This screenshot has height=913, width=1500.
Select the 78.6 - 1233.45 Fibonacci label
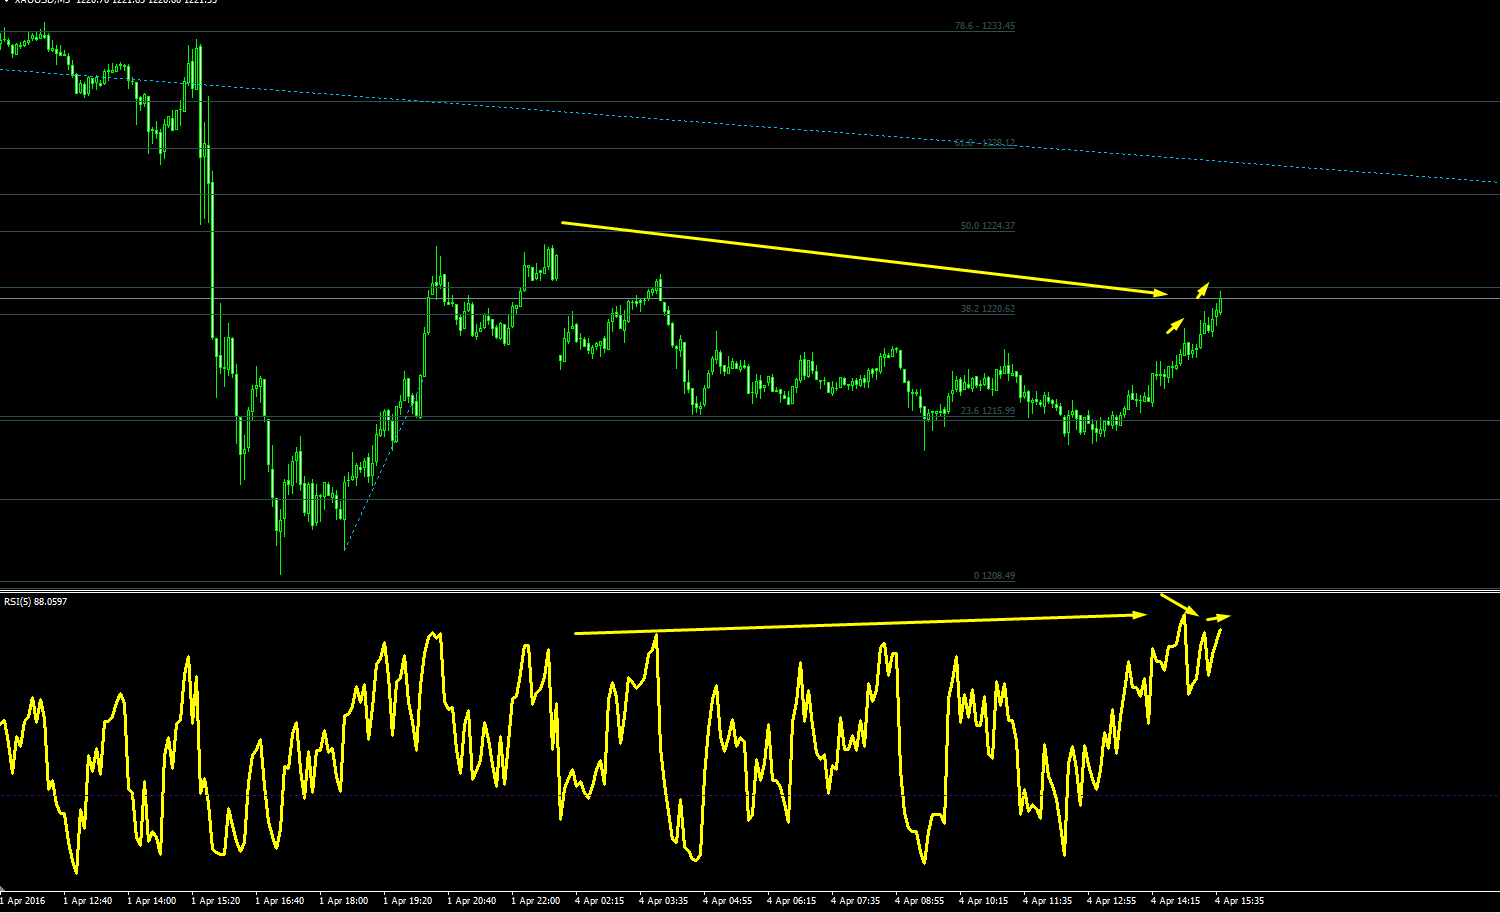(984, 26)
